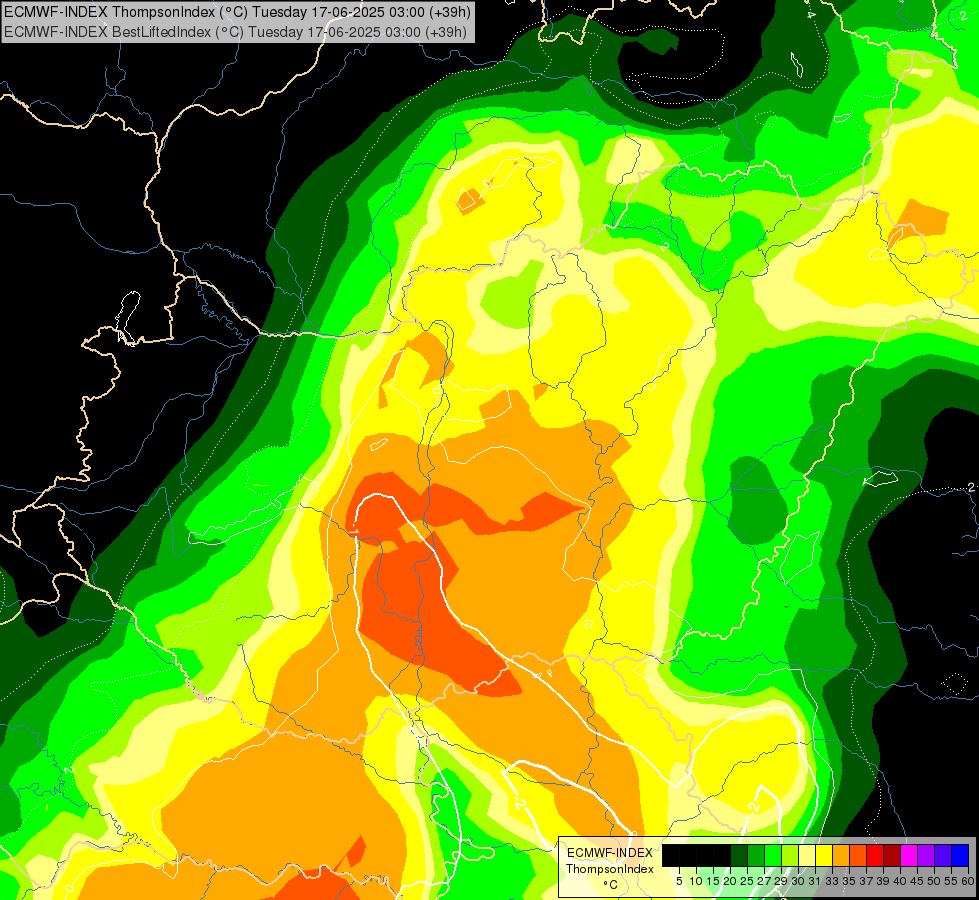Image resolution: width=979 pixels, height=900 pixels.
Task: Click the bright red 37–39 legend swatch
Action: point(875,855)
